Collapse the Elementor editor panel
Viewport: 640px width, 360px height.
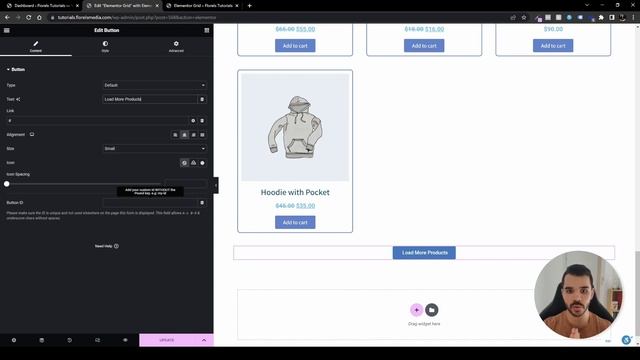216,185
